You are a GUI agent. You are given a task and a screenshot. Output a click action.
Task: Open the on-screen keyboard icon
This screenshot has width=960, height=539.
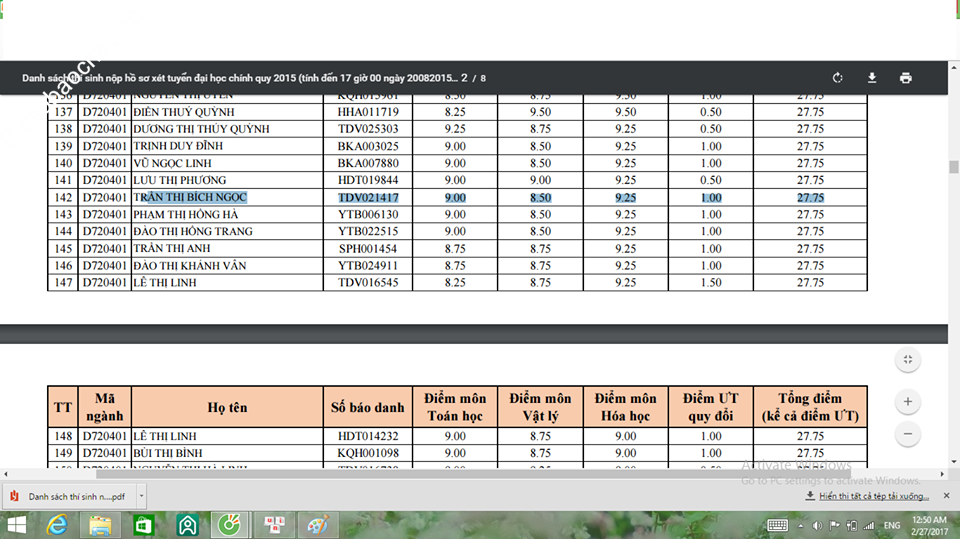(x=777, y=525)
